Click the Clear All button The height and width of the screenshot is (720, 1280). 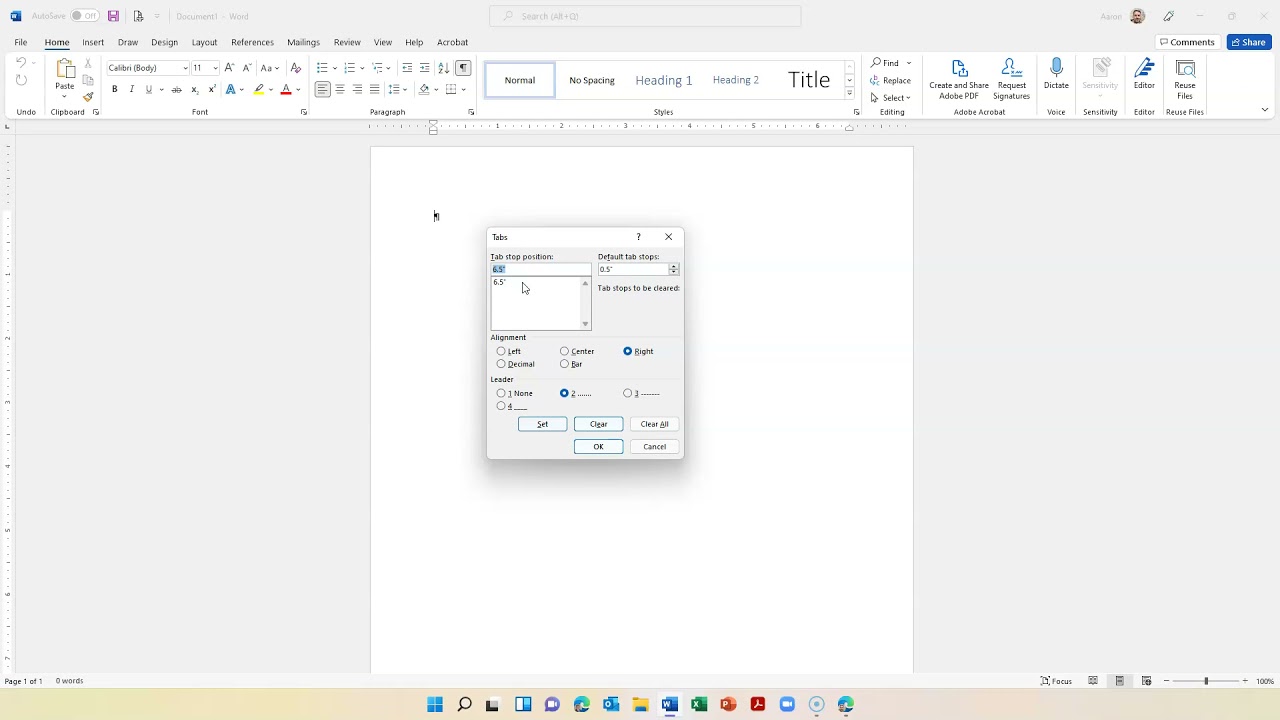[x=655, y=424]
